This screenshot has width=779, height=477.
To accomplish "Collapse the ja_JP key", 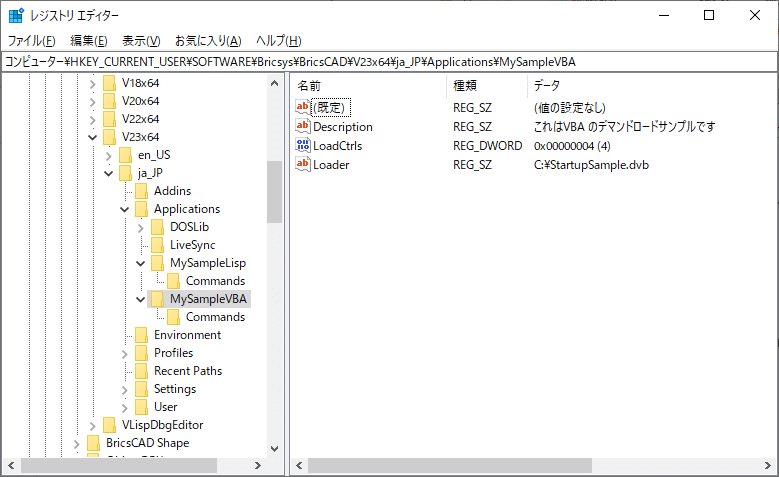I will 108,173.
